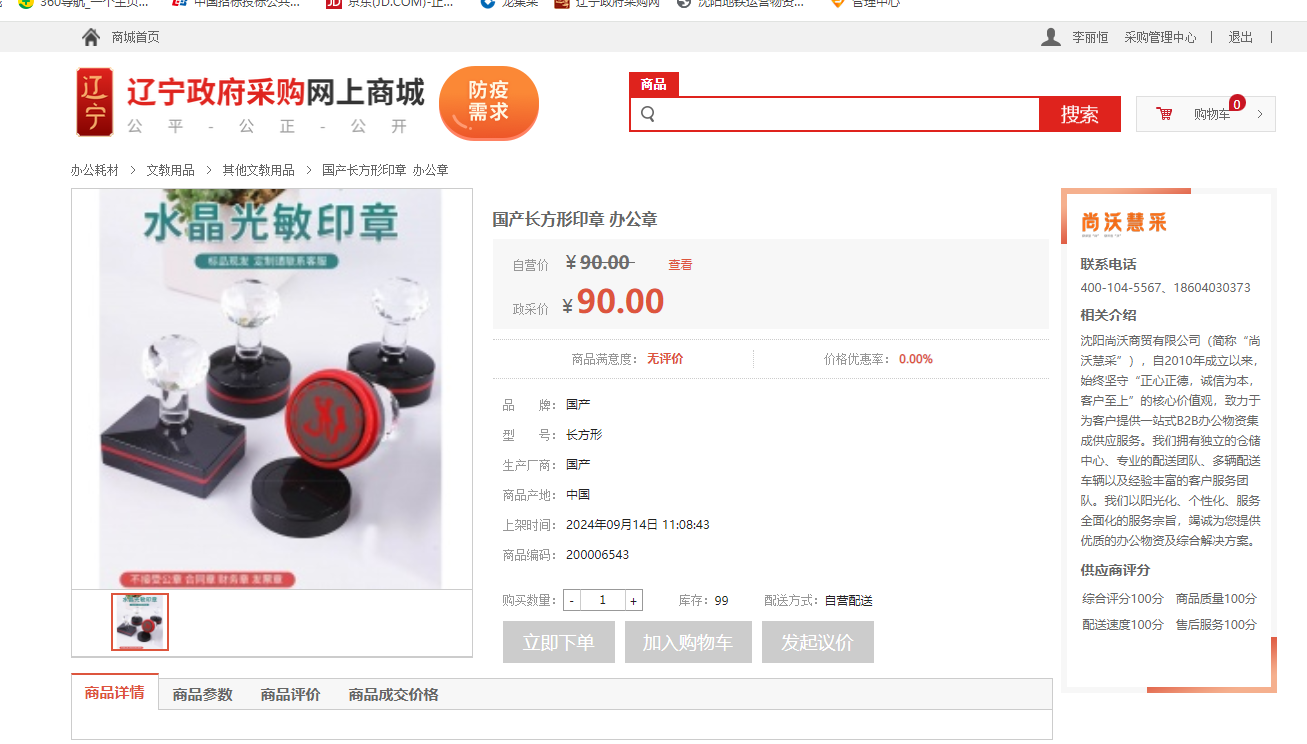Image resolution: width=1307 pixels, height=744 pixels.
Task: Select the product thumbnail below main image
Action: point(140,622)
